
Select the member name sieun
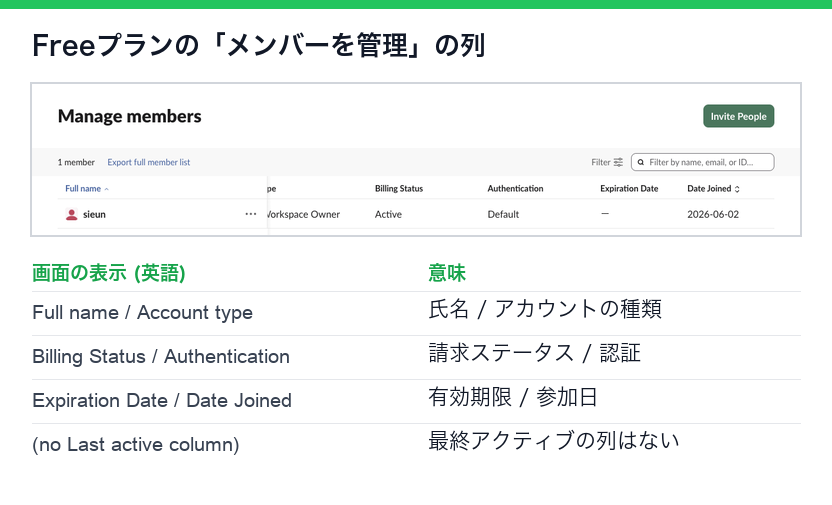94,214
